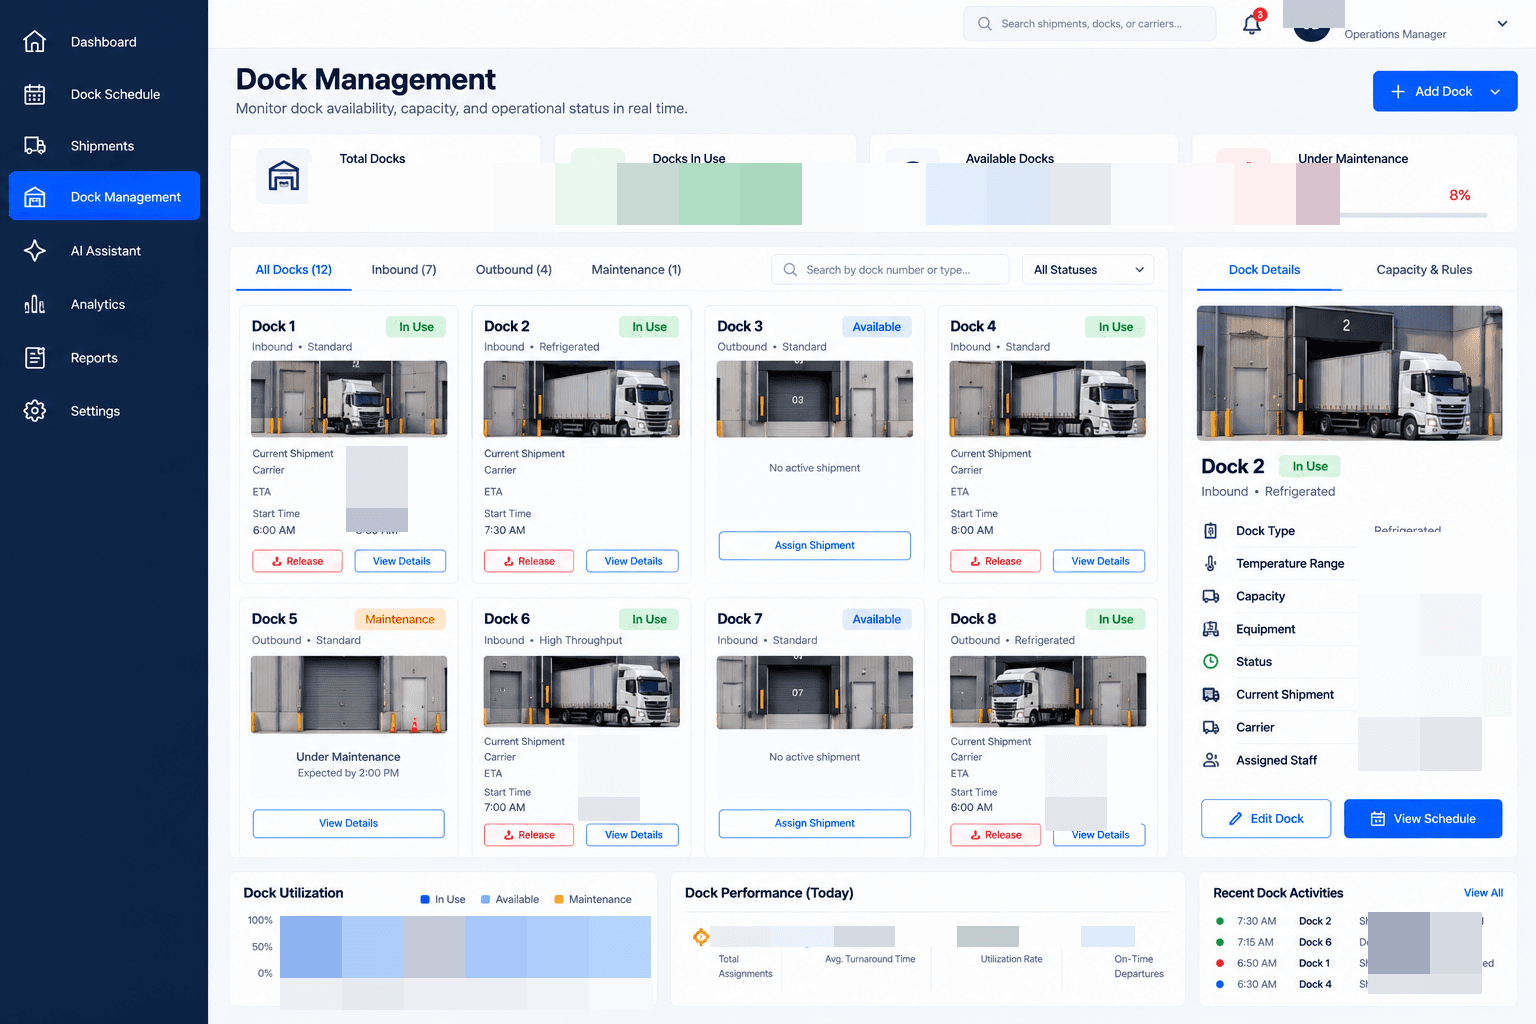Open the Capacity & Rules tab
Viewport: 1536px width, 1024px height.
point(1424,270)
